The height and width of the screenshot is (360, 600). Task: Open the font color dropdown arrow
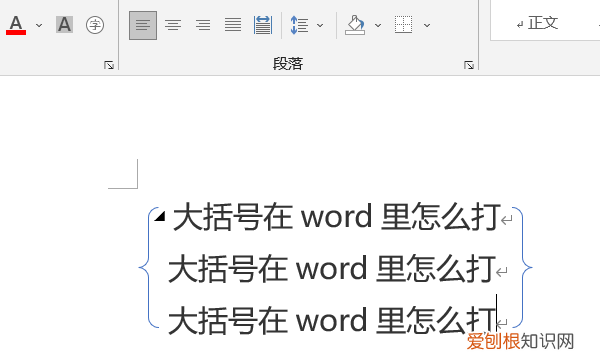(39, 26)
